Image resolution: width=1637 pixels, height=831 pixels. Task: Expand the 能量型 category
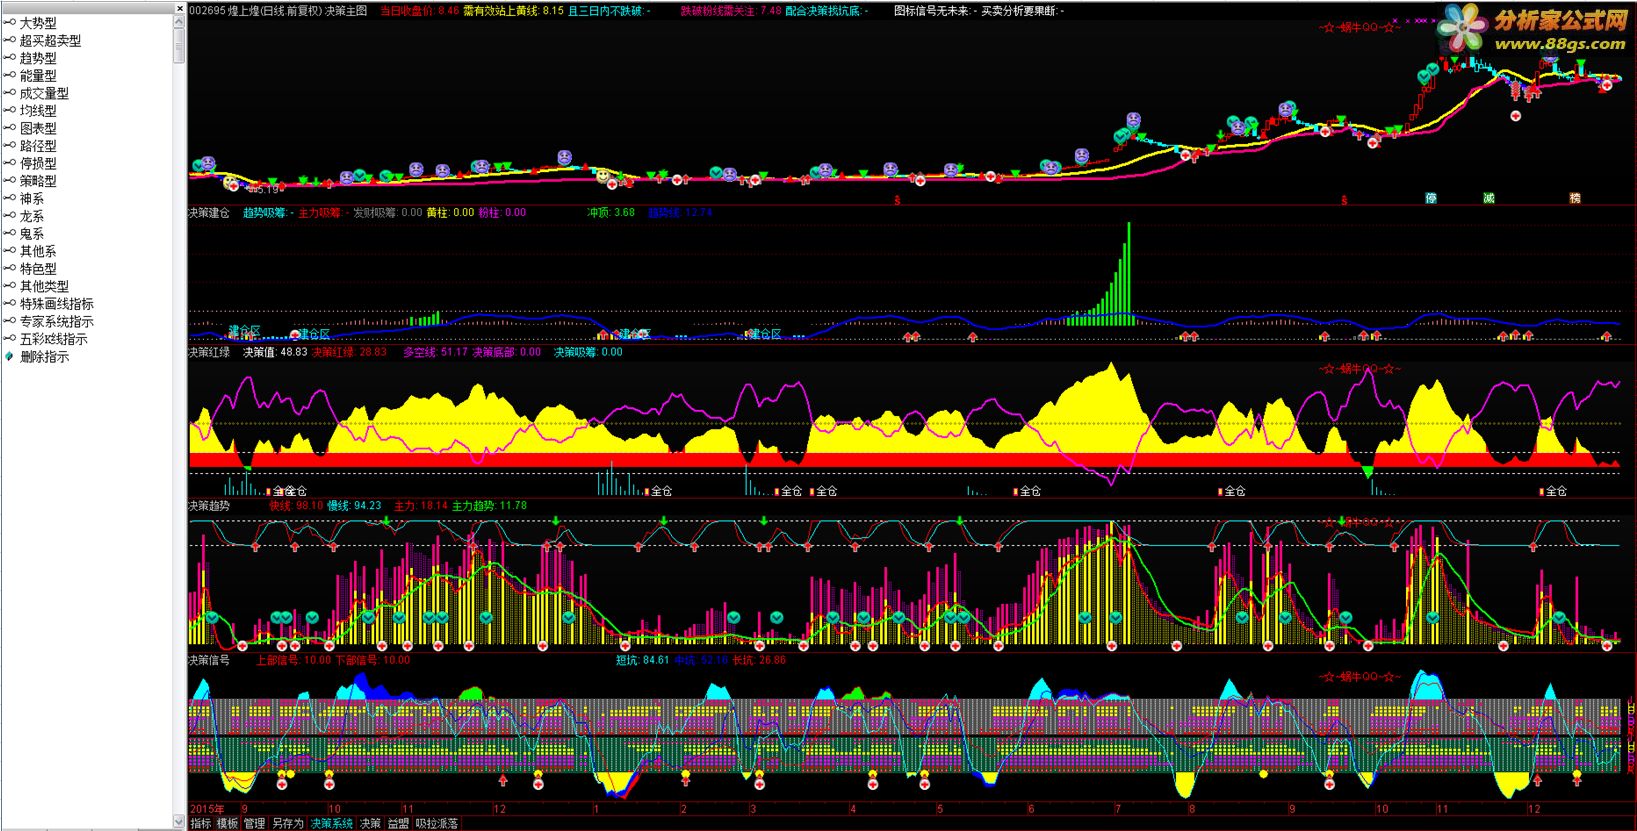click(x=38, y=76)
